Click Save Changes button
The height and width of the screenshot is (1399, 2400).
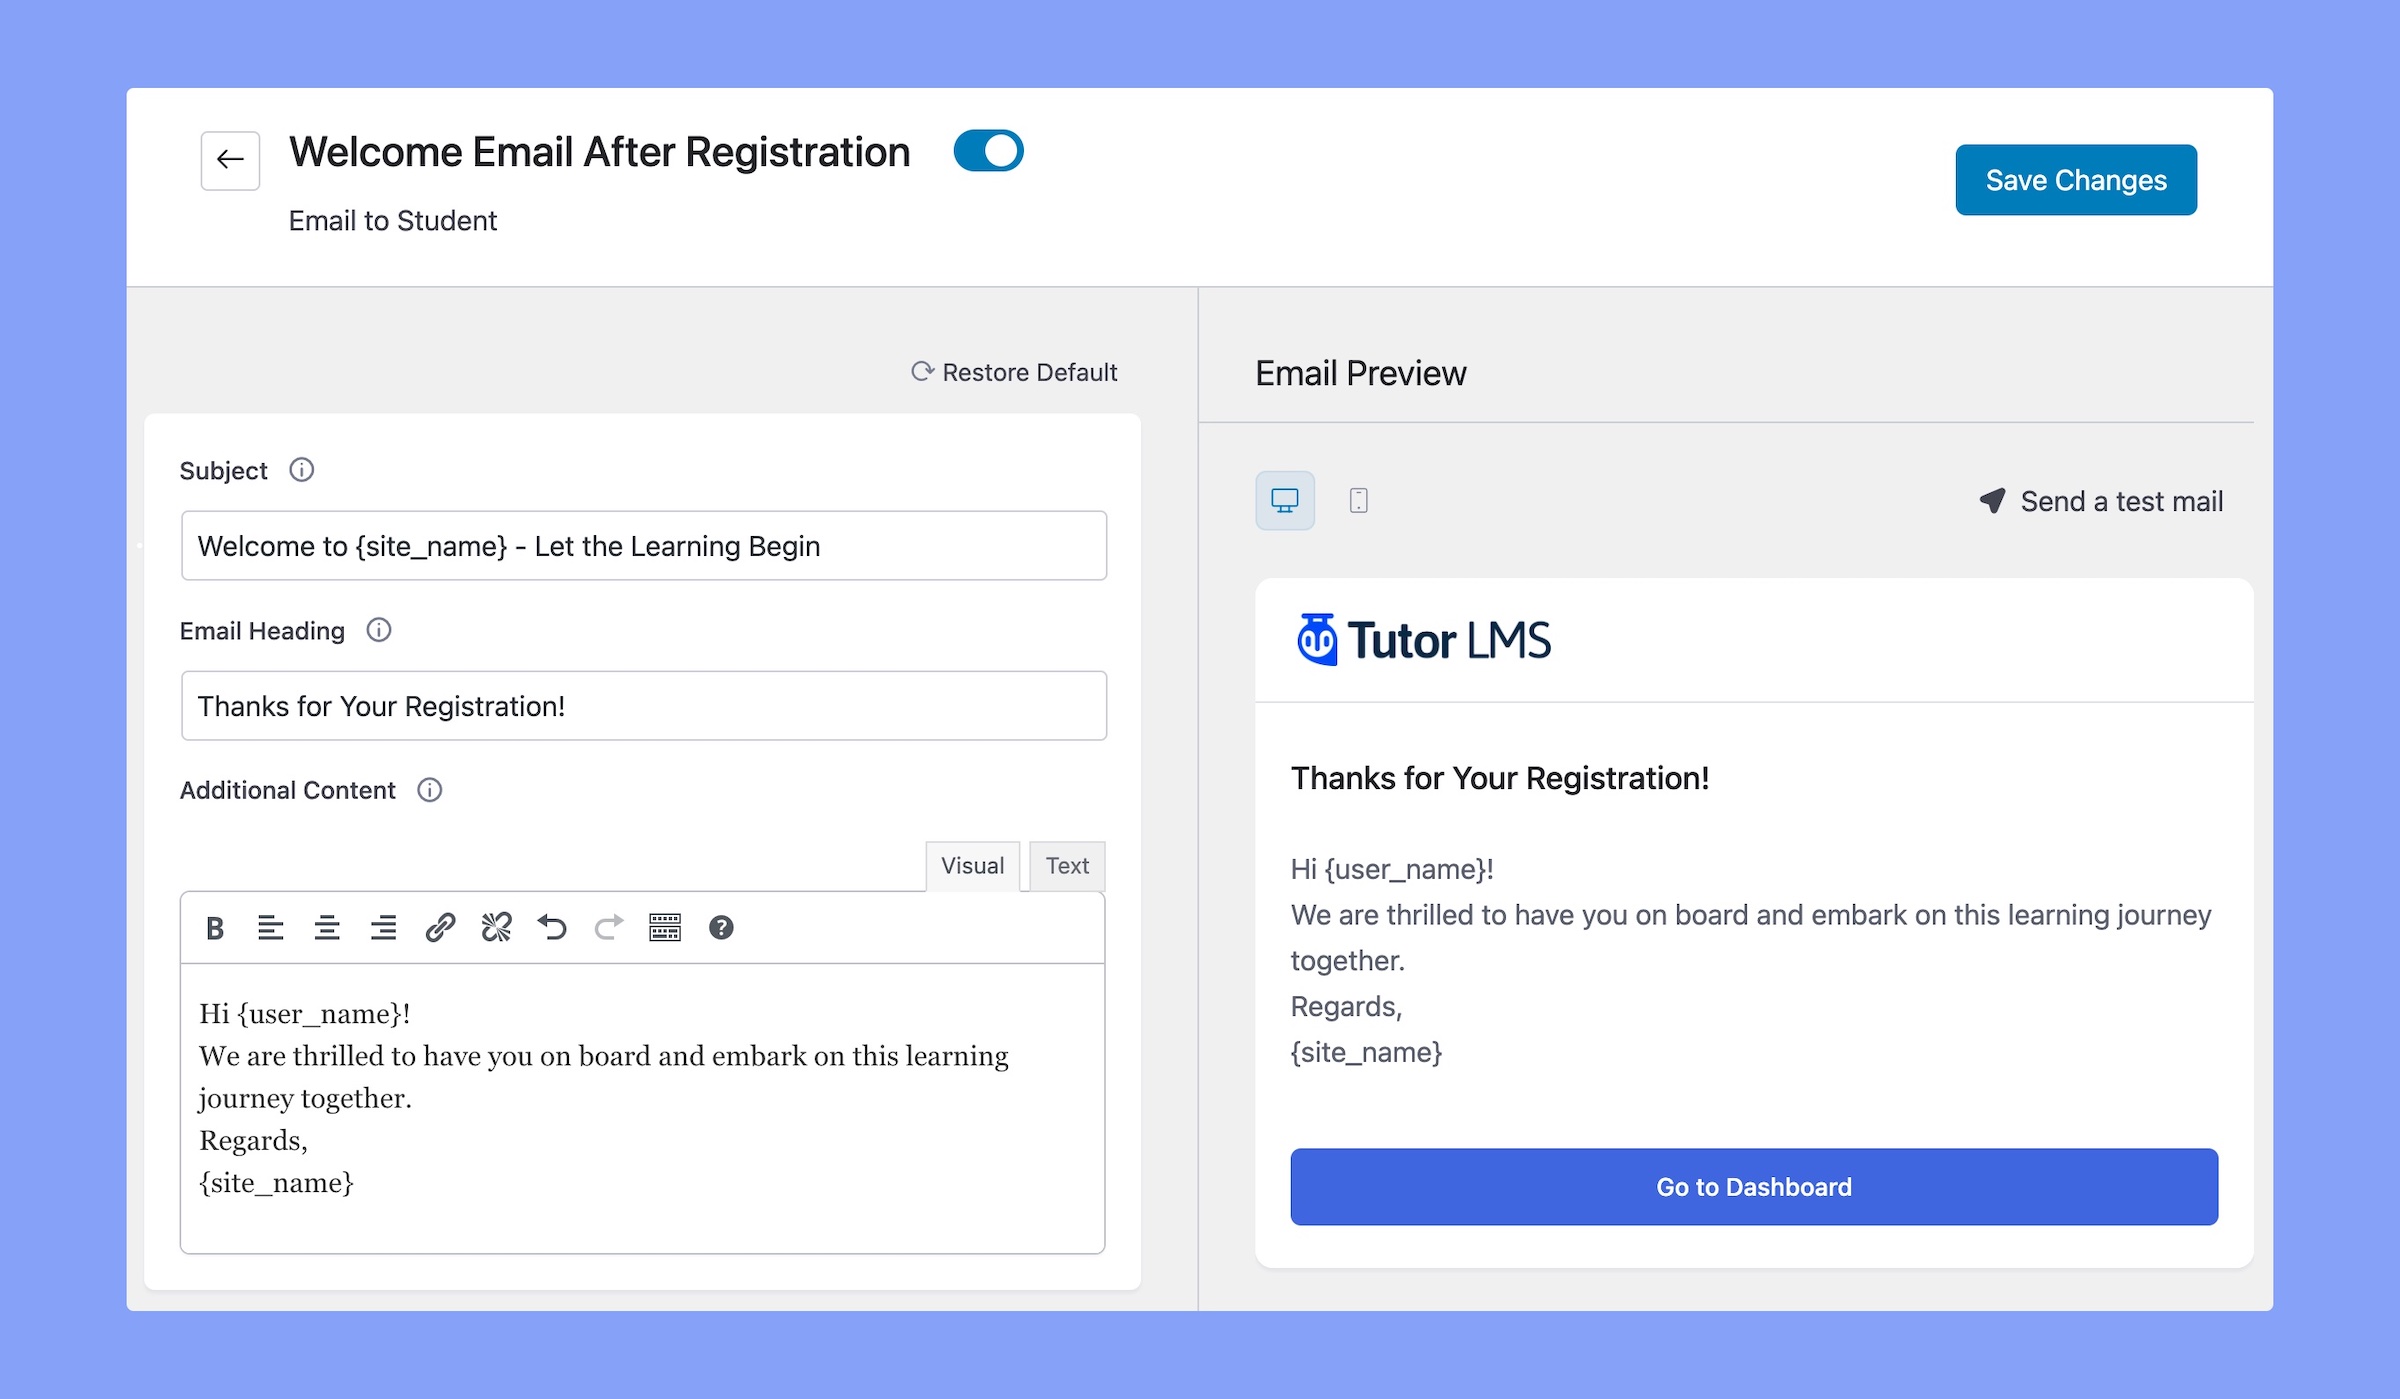pyautogui.click(x=2075, y=180)
